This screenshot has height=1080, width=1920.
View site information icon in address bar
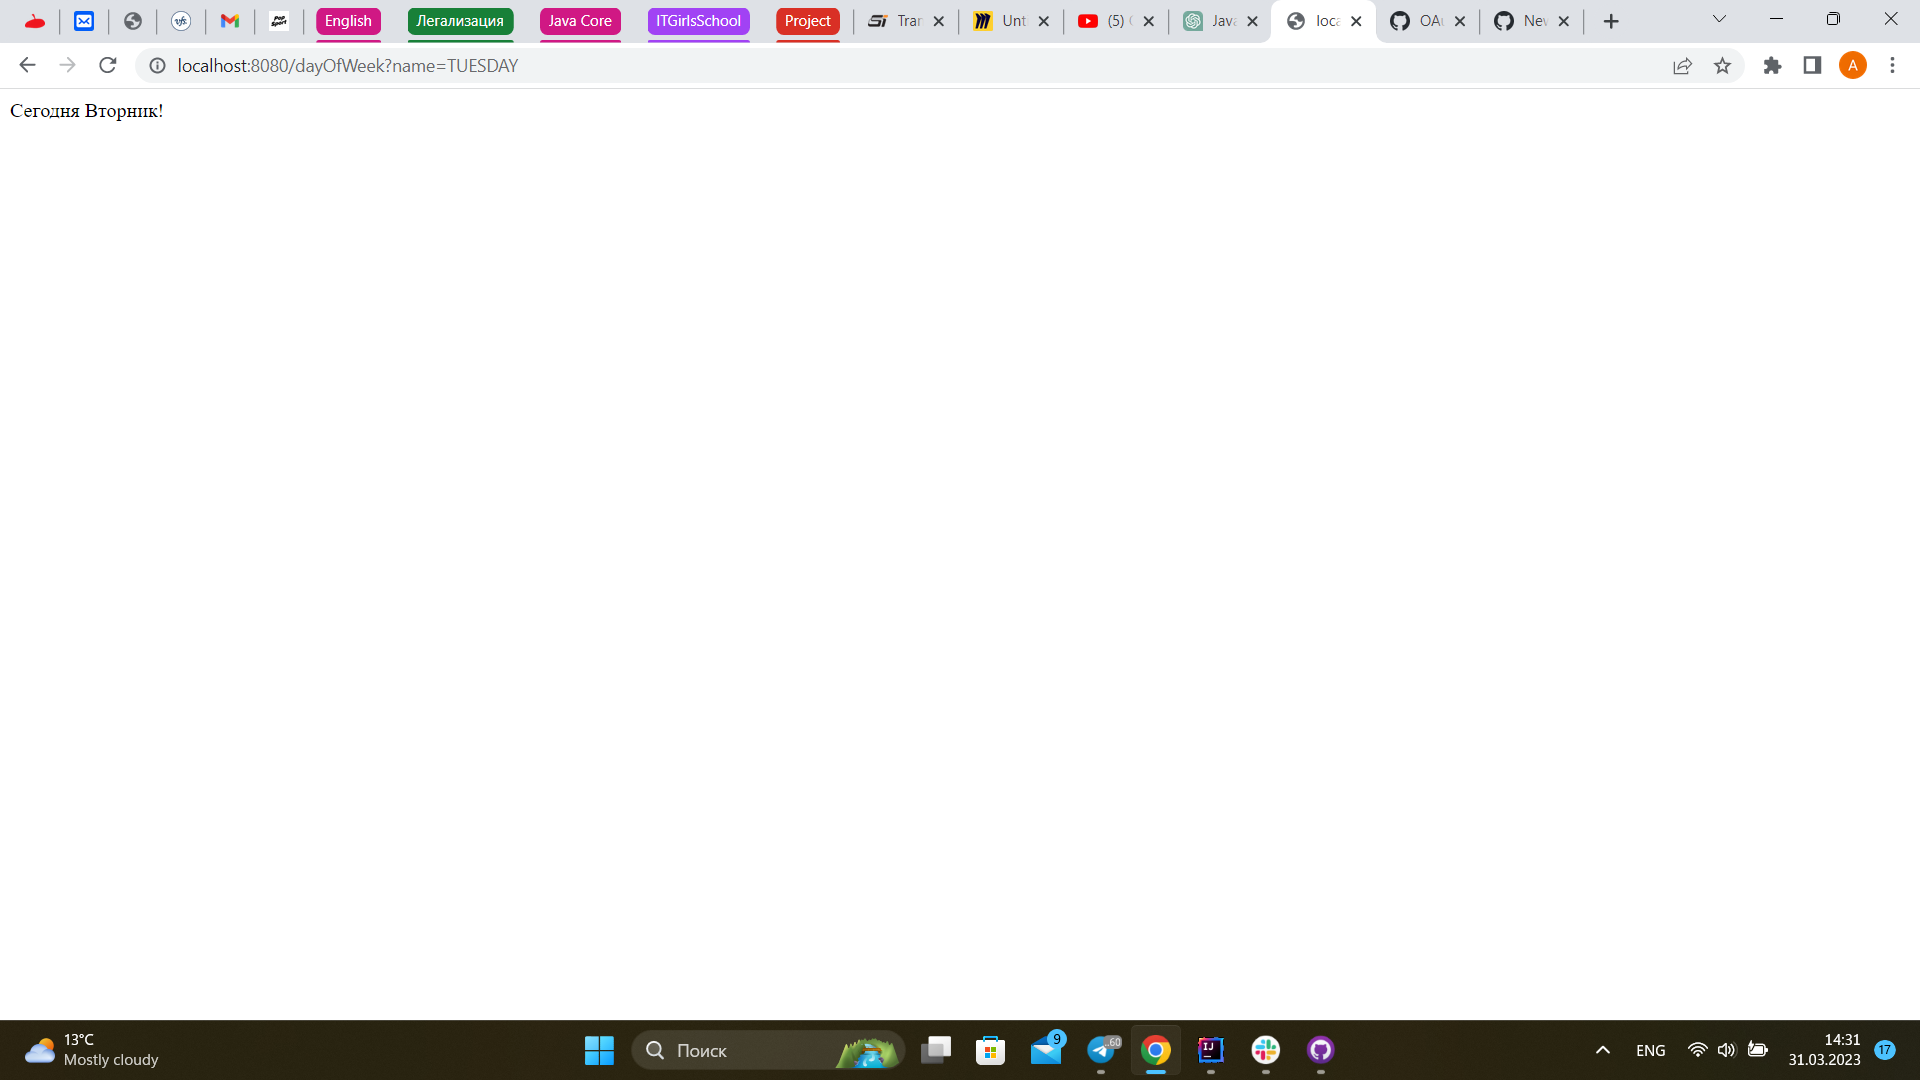pos(157,65)
